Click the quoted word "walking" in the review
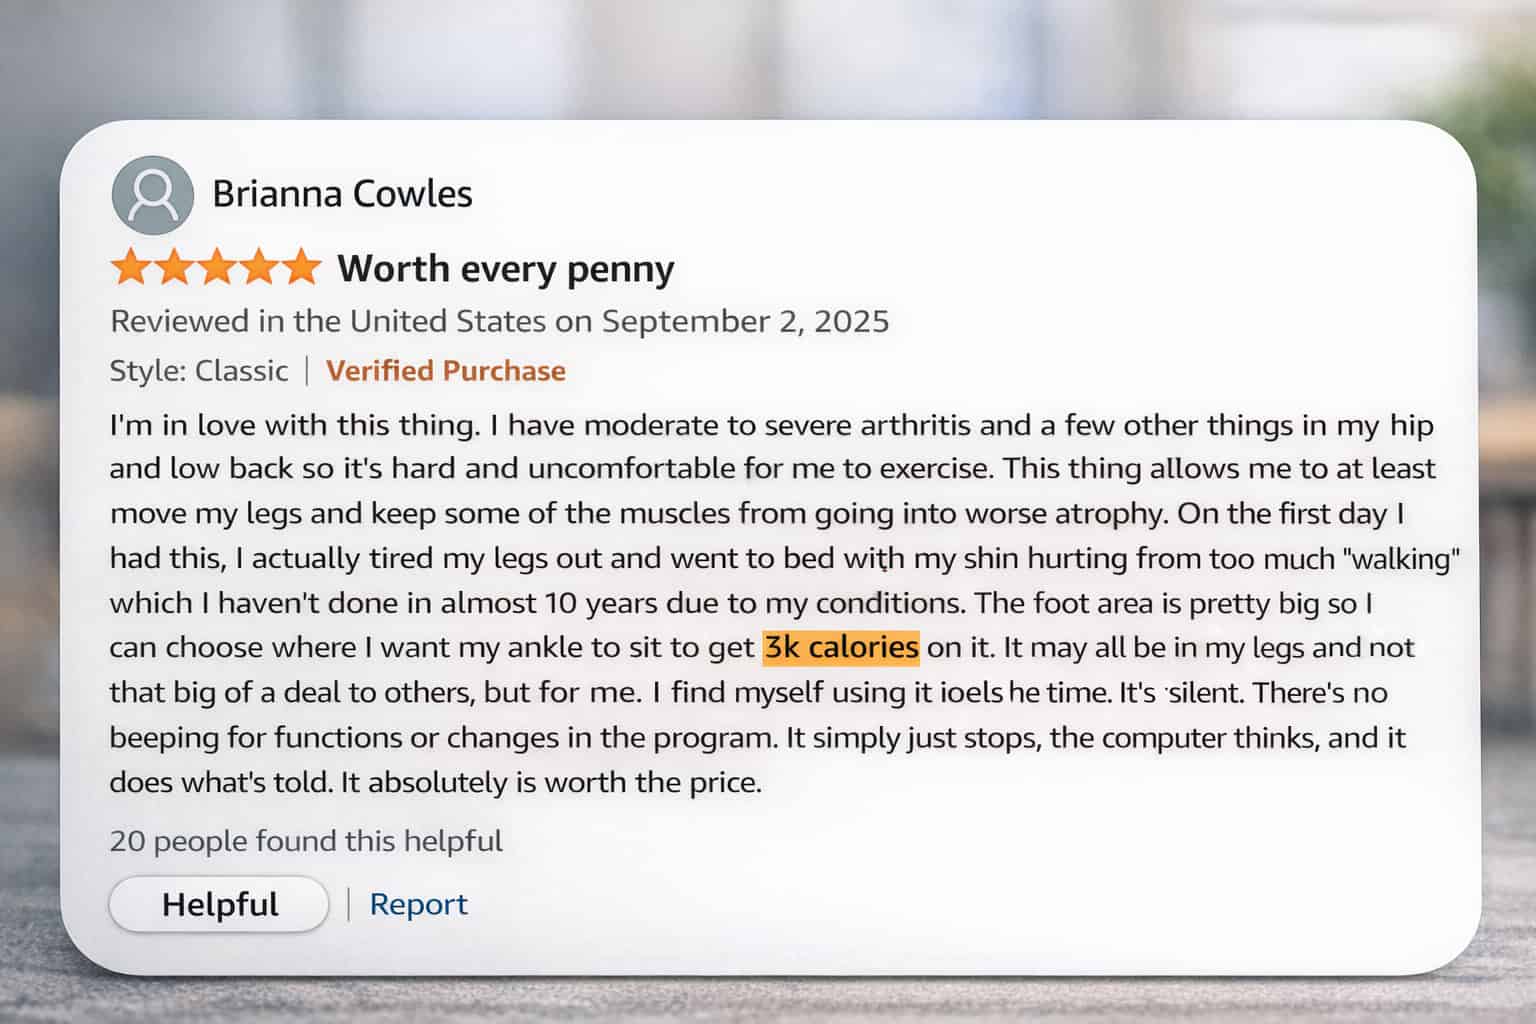This screenshot has width=1536, height=1024. click(x=1404, y=558)
